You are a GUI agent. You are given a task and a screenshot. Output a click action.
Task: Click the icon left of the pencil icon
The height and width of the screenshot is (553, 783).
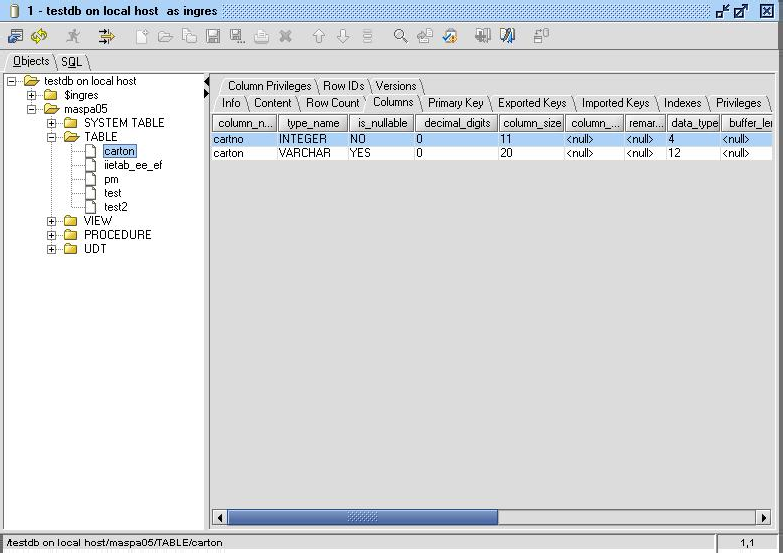click(x=482, y=36)
